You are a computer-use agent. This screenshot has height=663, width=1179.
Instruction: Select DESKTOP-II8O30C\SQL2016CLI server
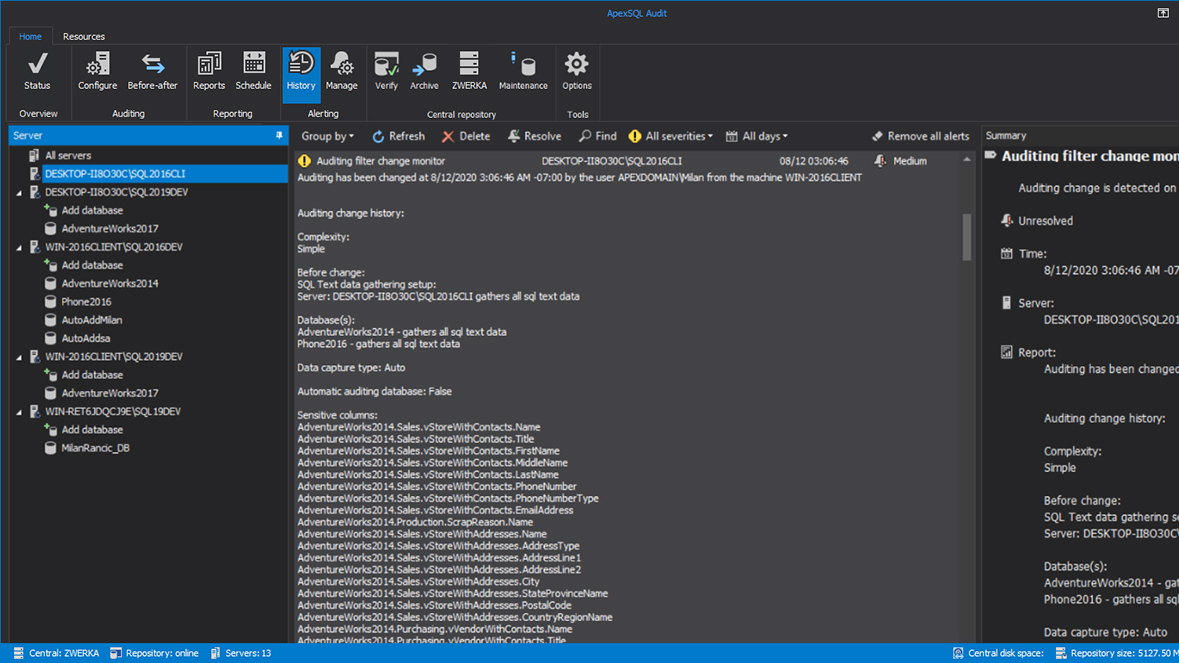[114, 174]
